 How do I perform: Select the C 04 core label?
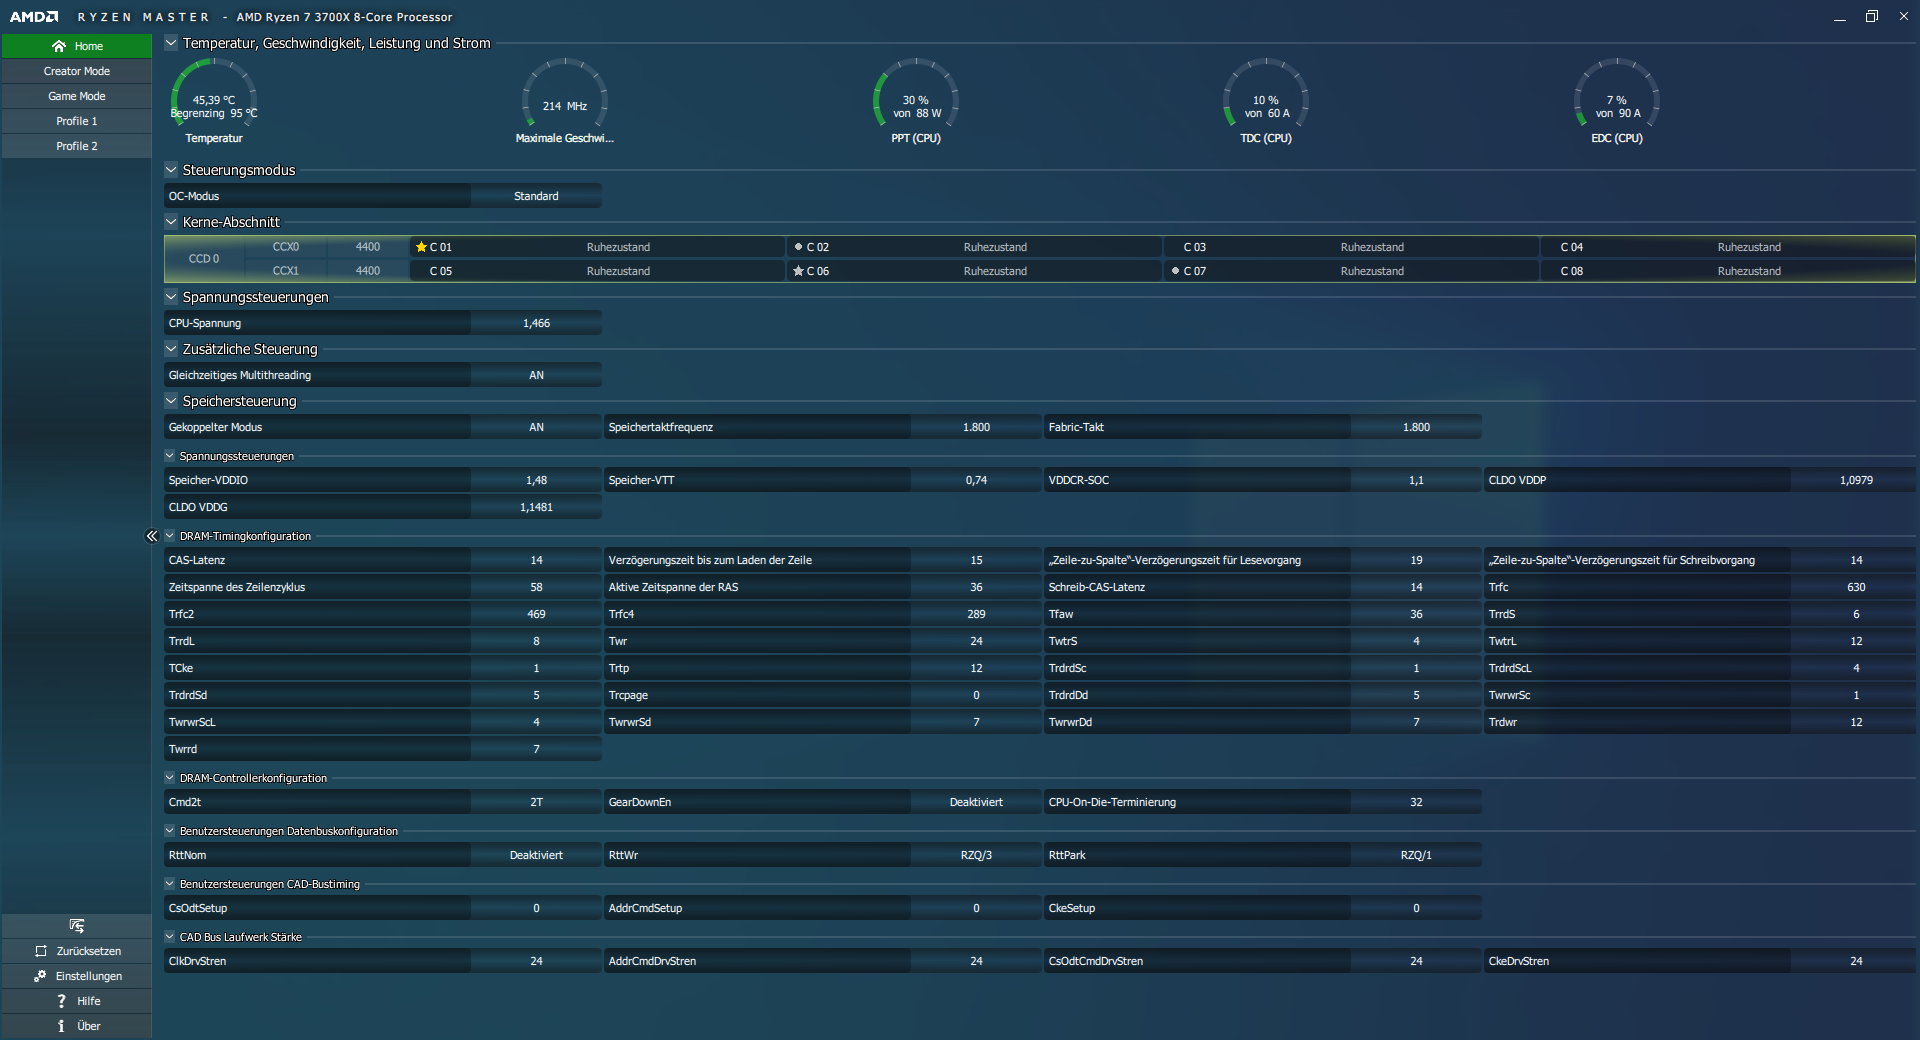[1572, 247]
